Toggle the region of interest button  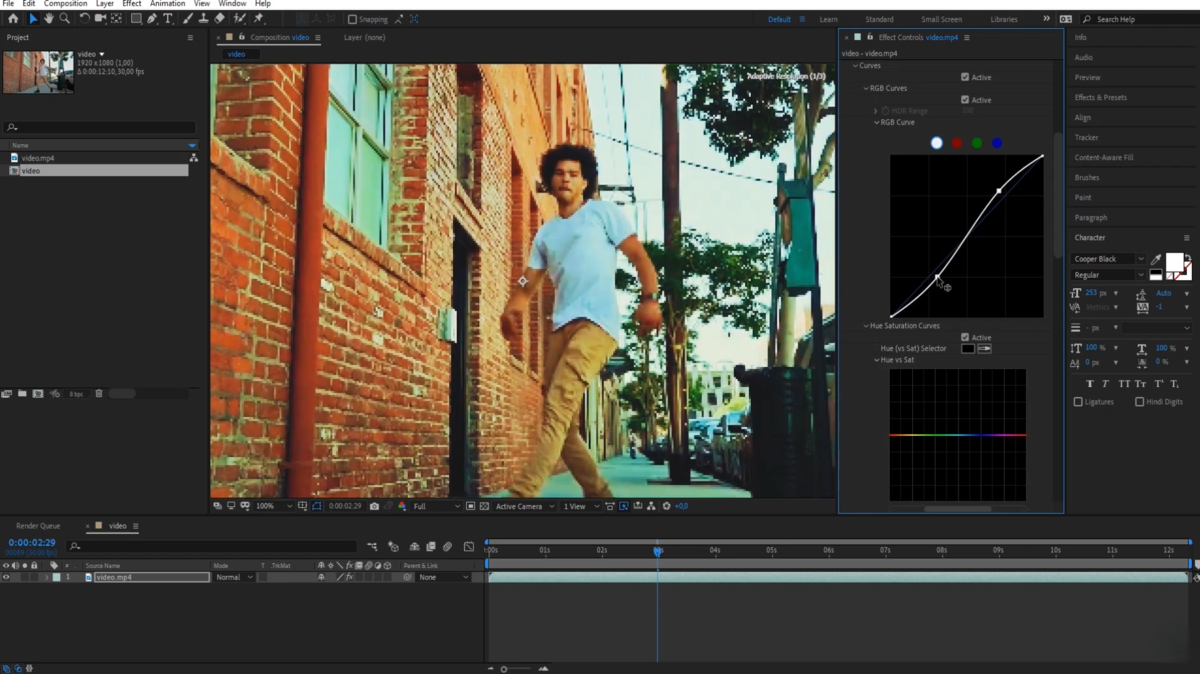pos(471,506)
